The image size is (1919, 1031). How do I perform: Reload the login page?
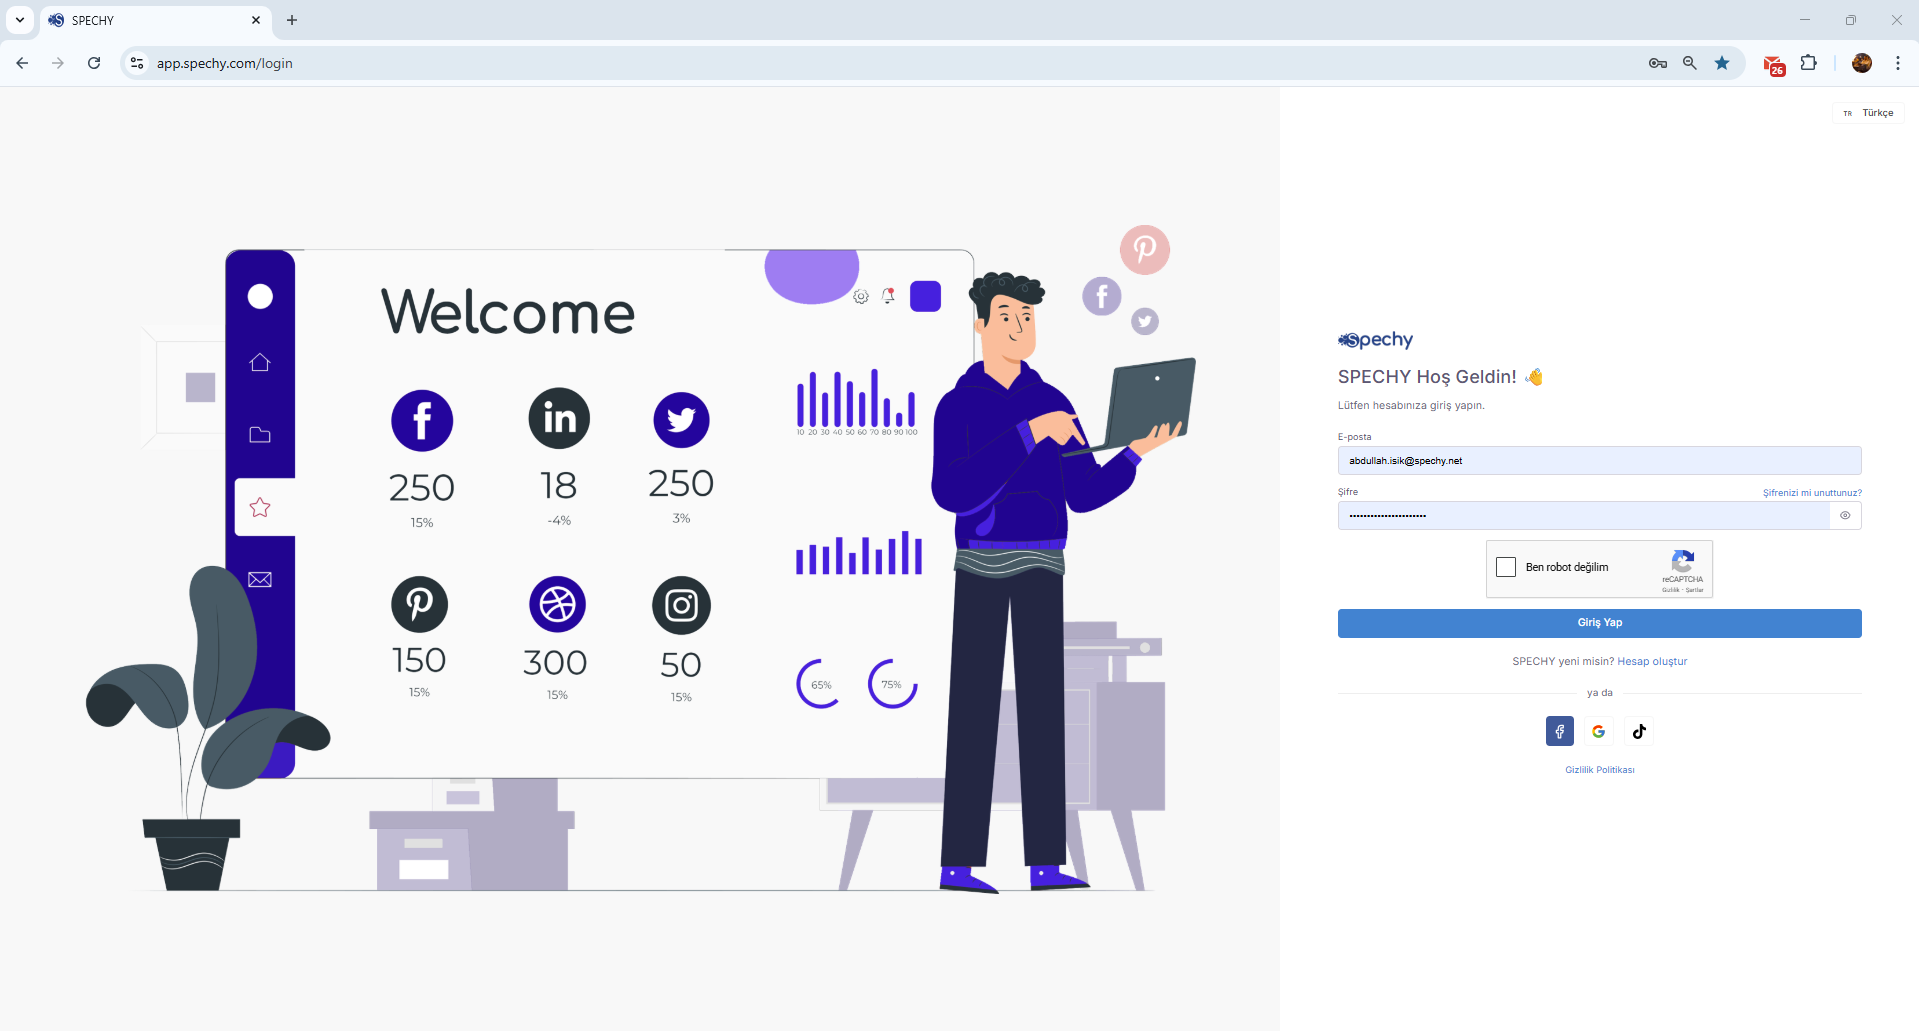pos(94,63)
